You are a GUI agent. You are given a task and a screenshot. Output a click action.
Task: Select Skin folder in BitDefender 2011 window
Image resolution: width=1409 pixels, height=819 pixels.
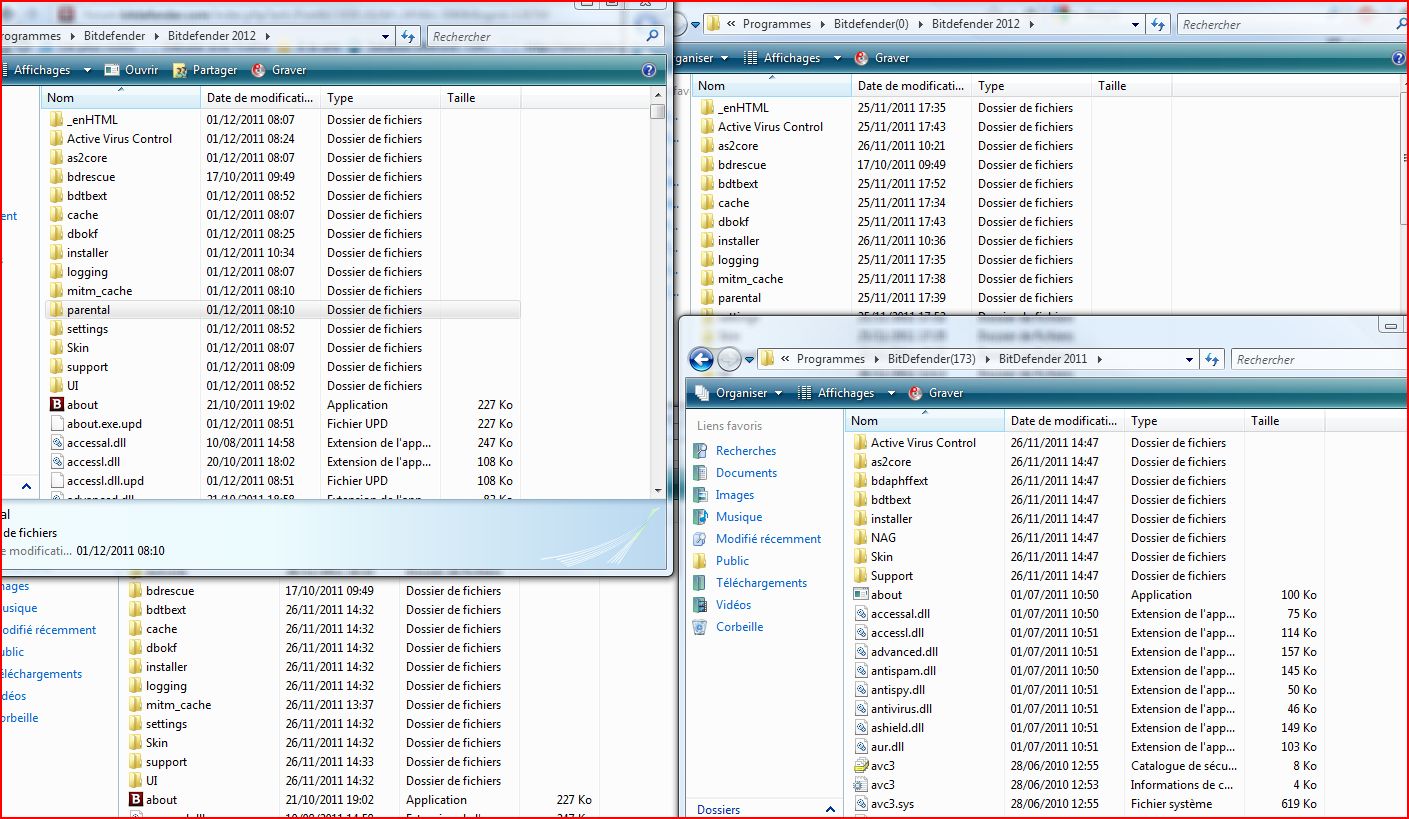point(874,557)
